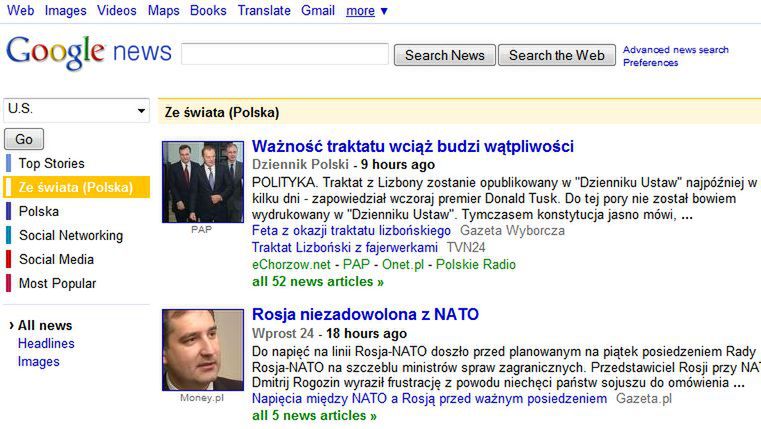Viewport: 761px width, 429px height.
Task: Open the Social Networking section
Action: click(70, 235)
